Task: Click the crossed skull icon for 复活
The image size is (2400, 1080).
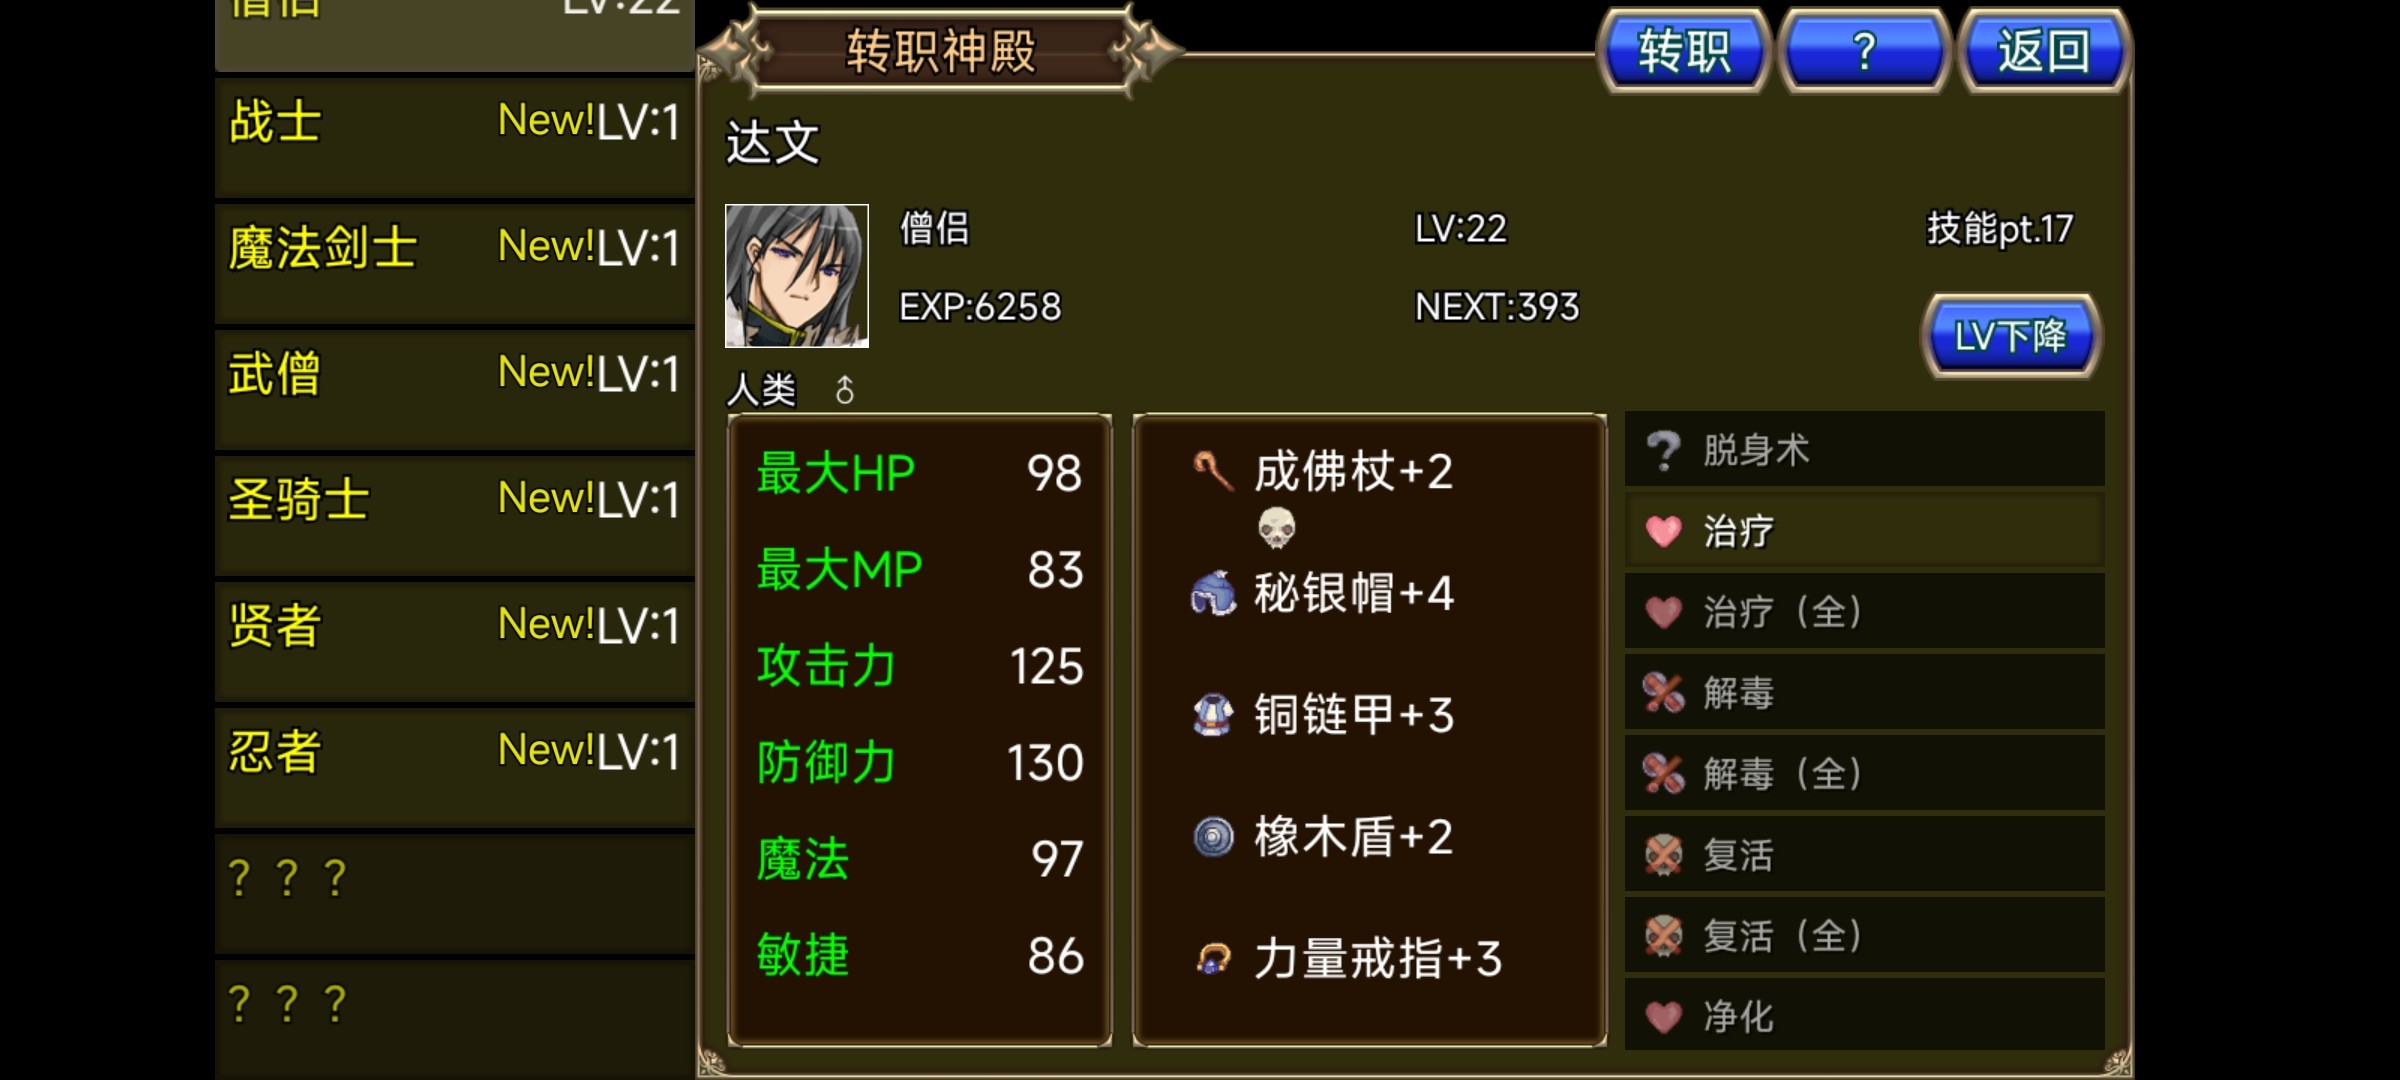Action: [x=1664, y=855]
